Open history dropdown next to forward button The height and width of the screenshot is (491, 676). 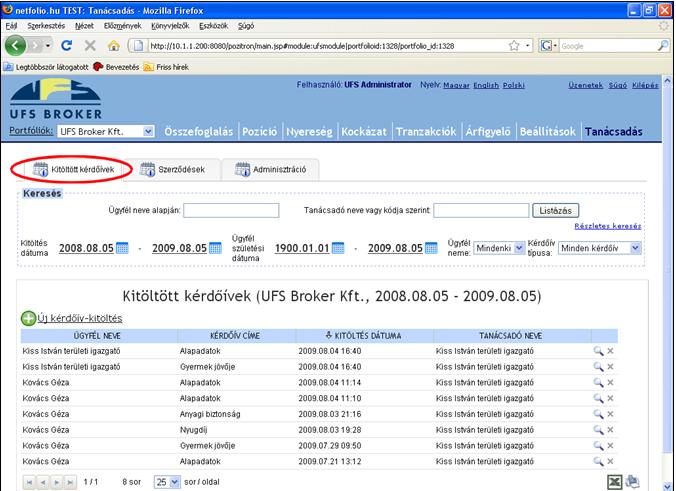pos(48,45)
